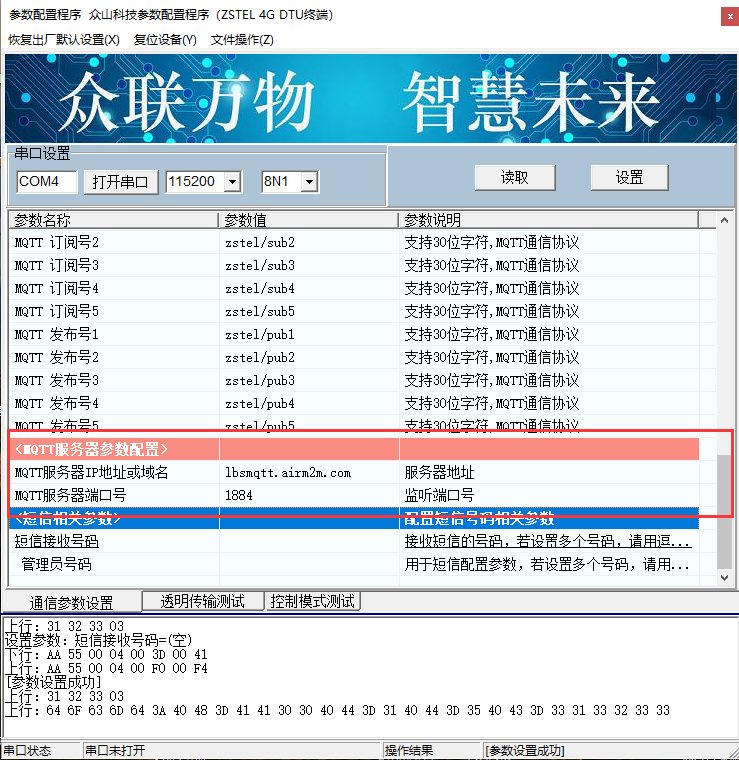
Task: Click the 设置参数: 短信接收号码=(空) log line
Action: pyautogui.click(x=99, y=640)
